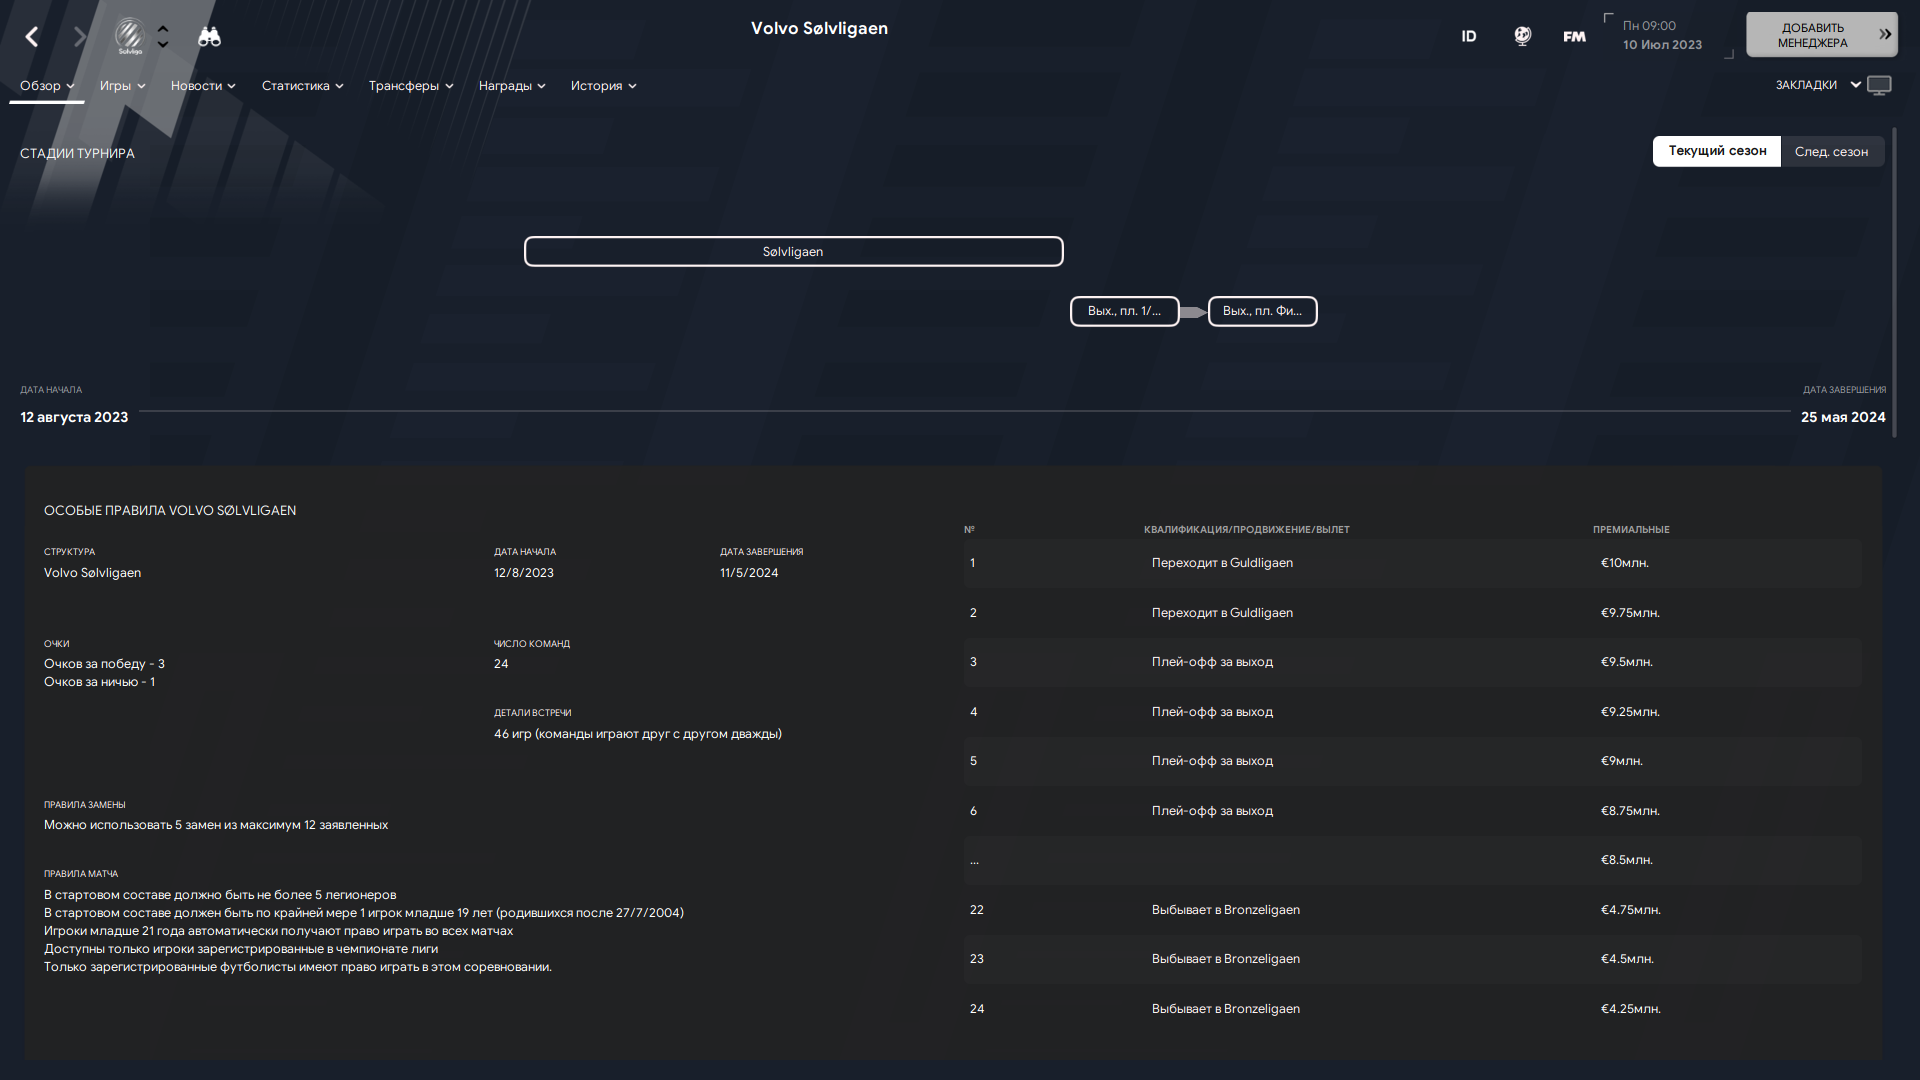The image size is (1920, 1080).
Task: Open the Трансферы menu
Action: 411,86
